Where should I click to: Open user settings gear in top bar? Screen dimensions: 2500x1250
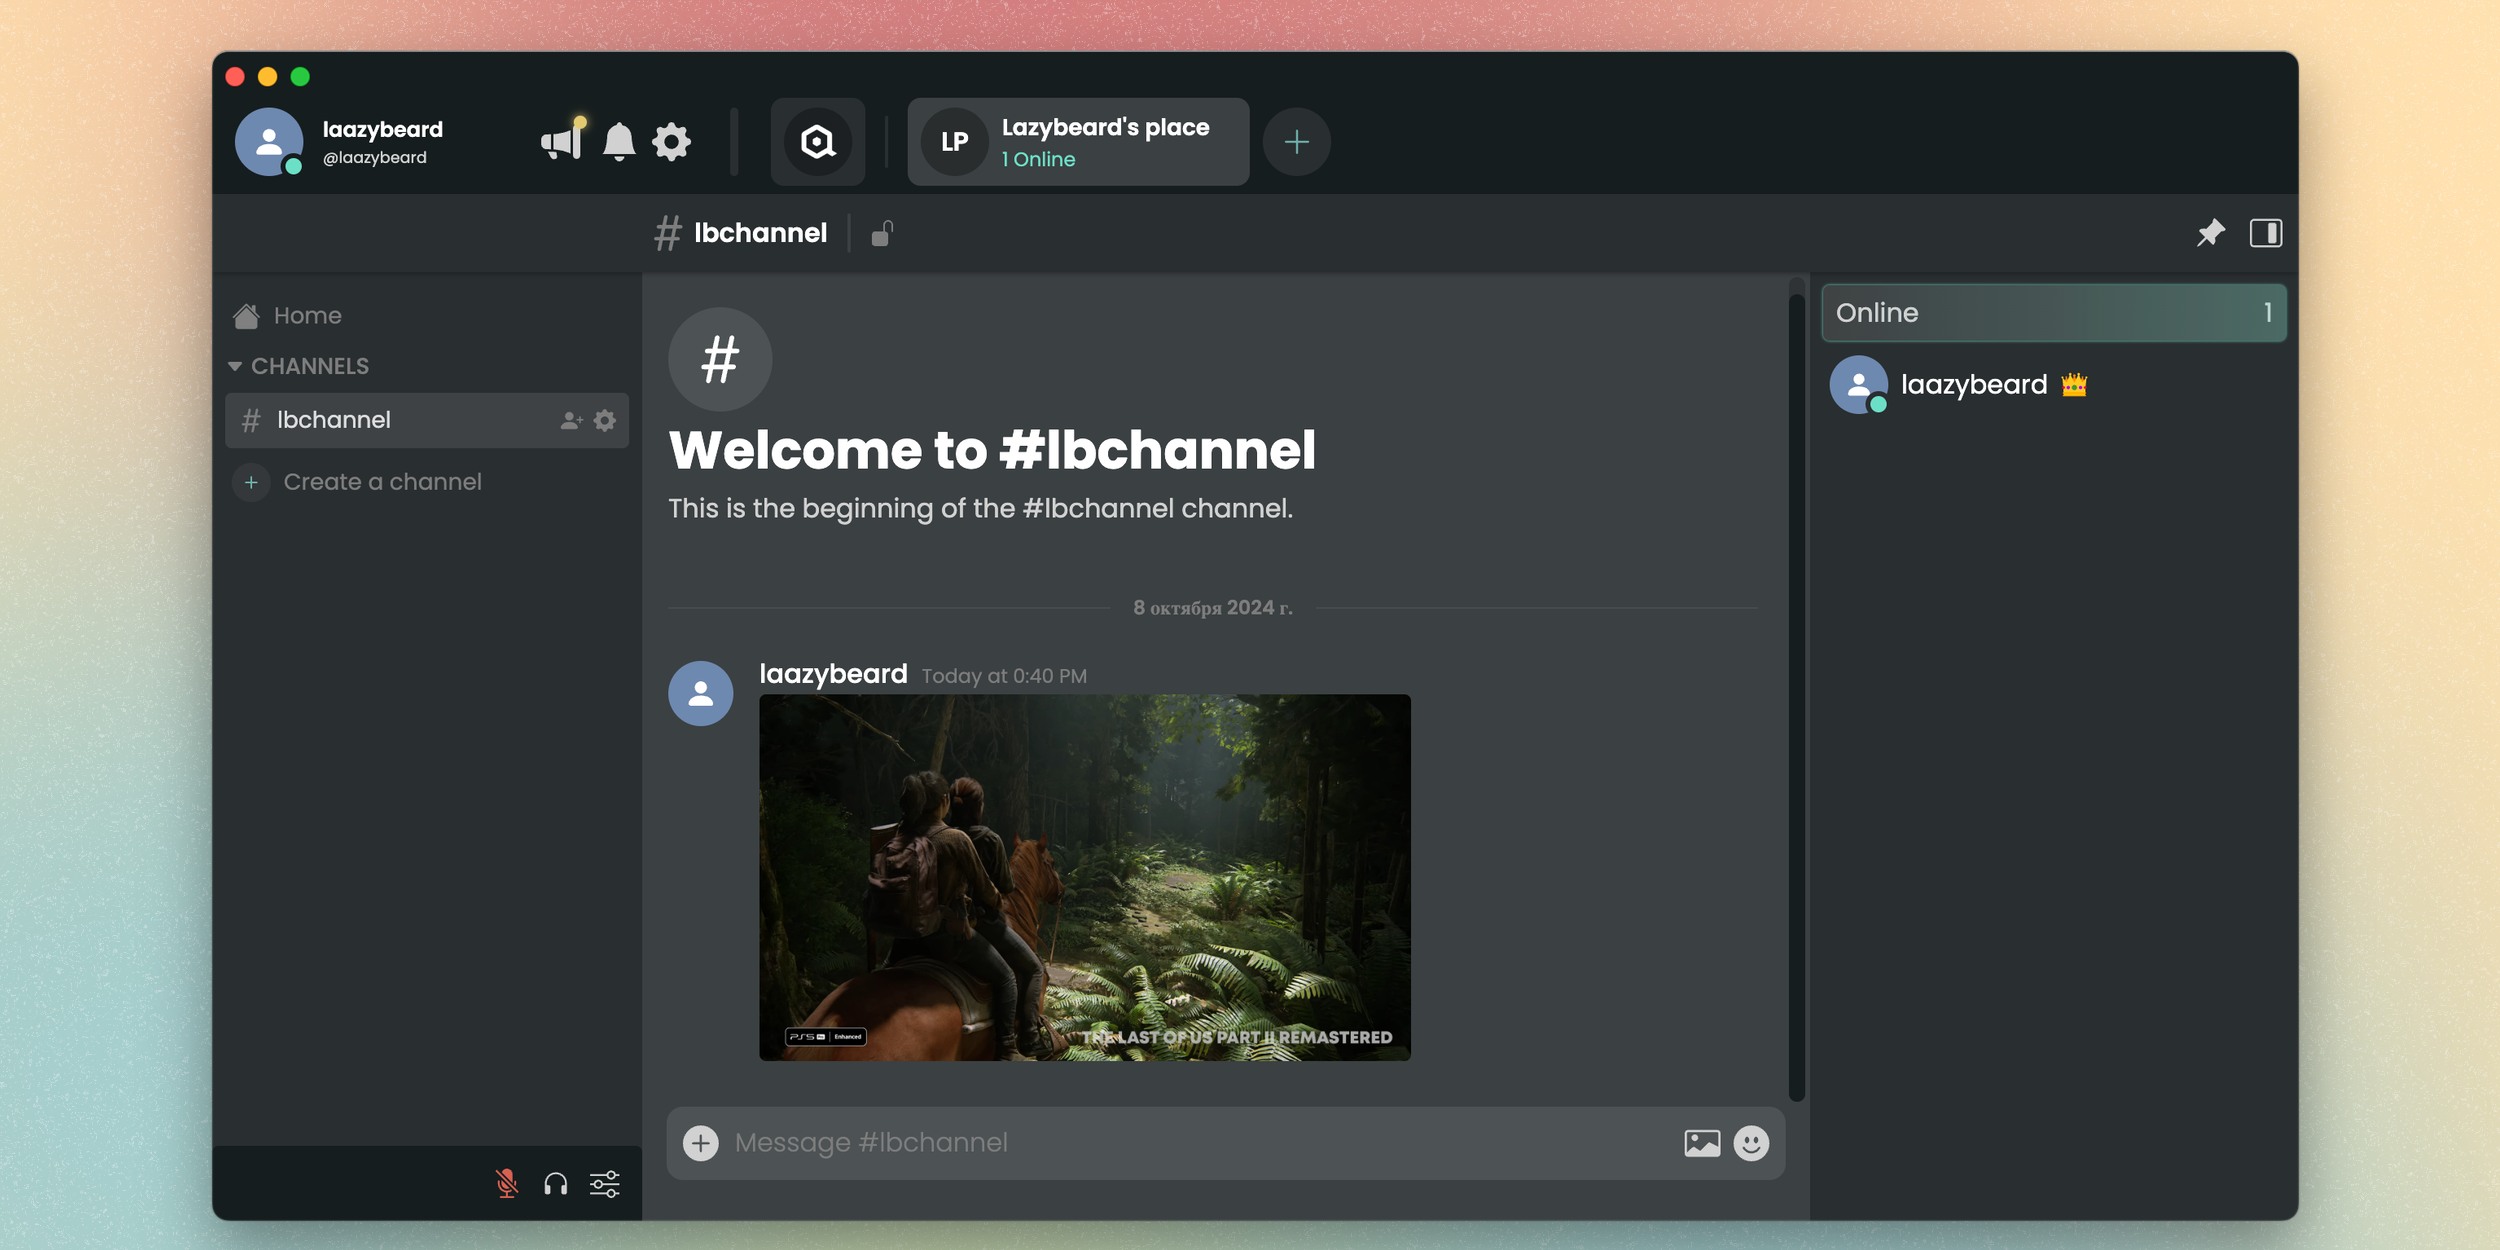671,142
